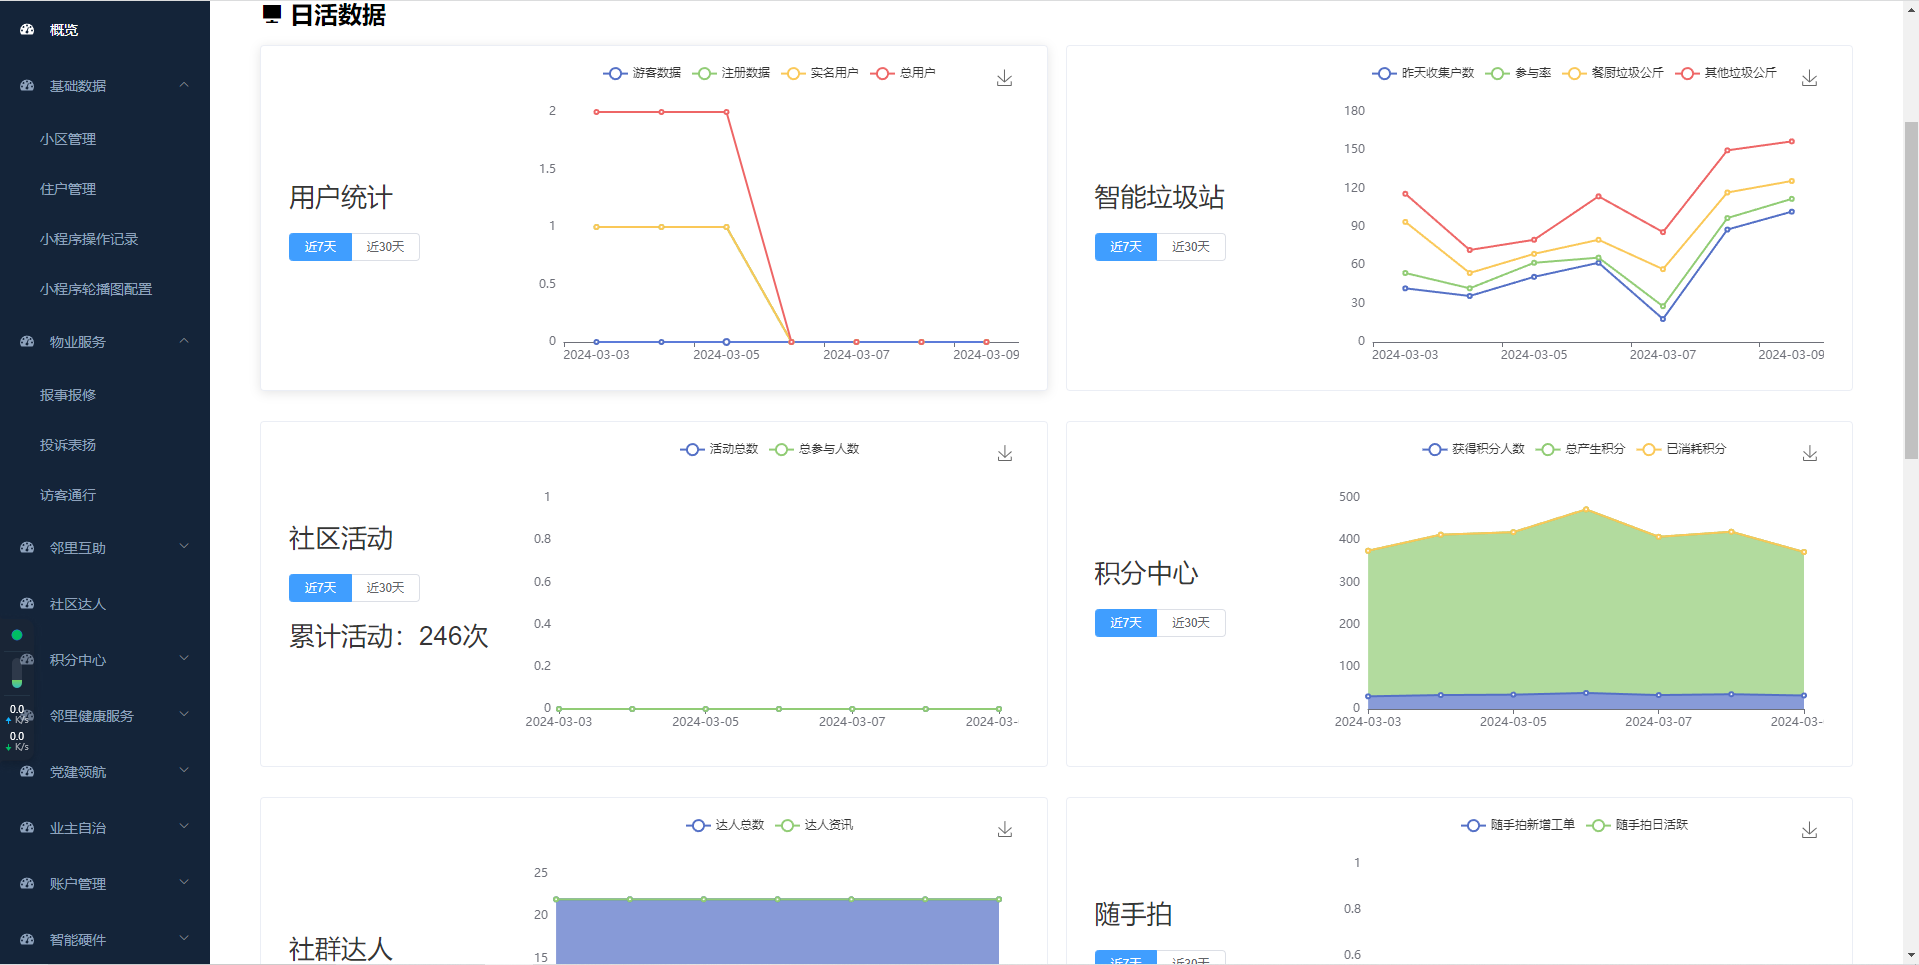Toggle 总产生积分 legend series
This screenshot has height=965, width=1919.
(1581, 449)
